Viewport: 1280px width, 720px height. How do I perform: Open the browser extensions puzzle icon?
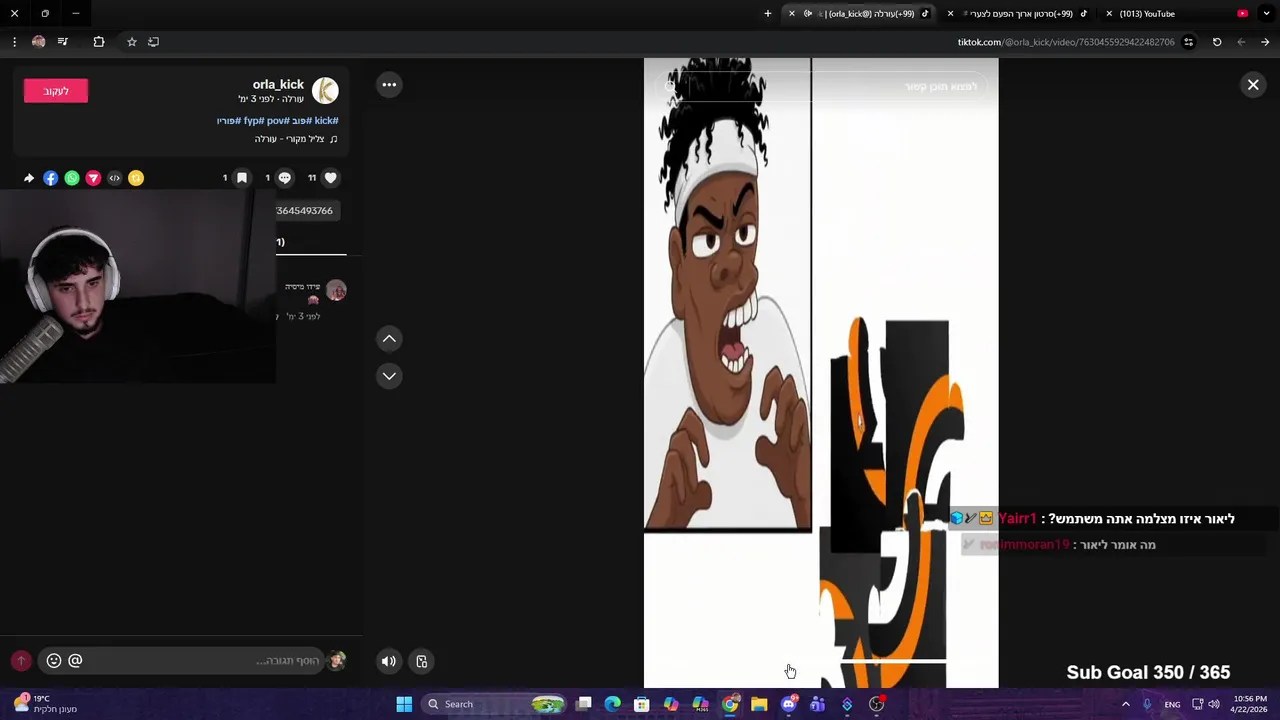pyautogui.click(x=98, y=42)
